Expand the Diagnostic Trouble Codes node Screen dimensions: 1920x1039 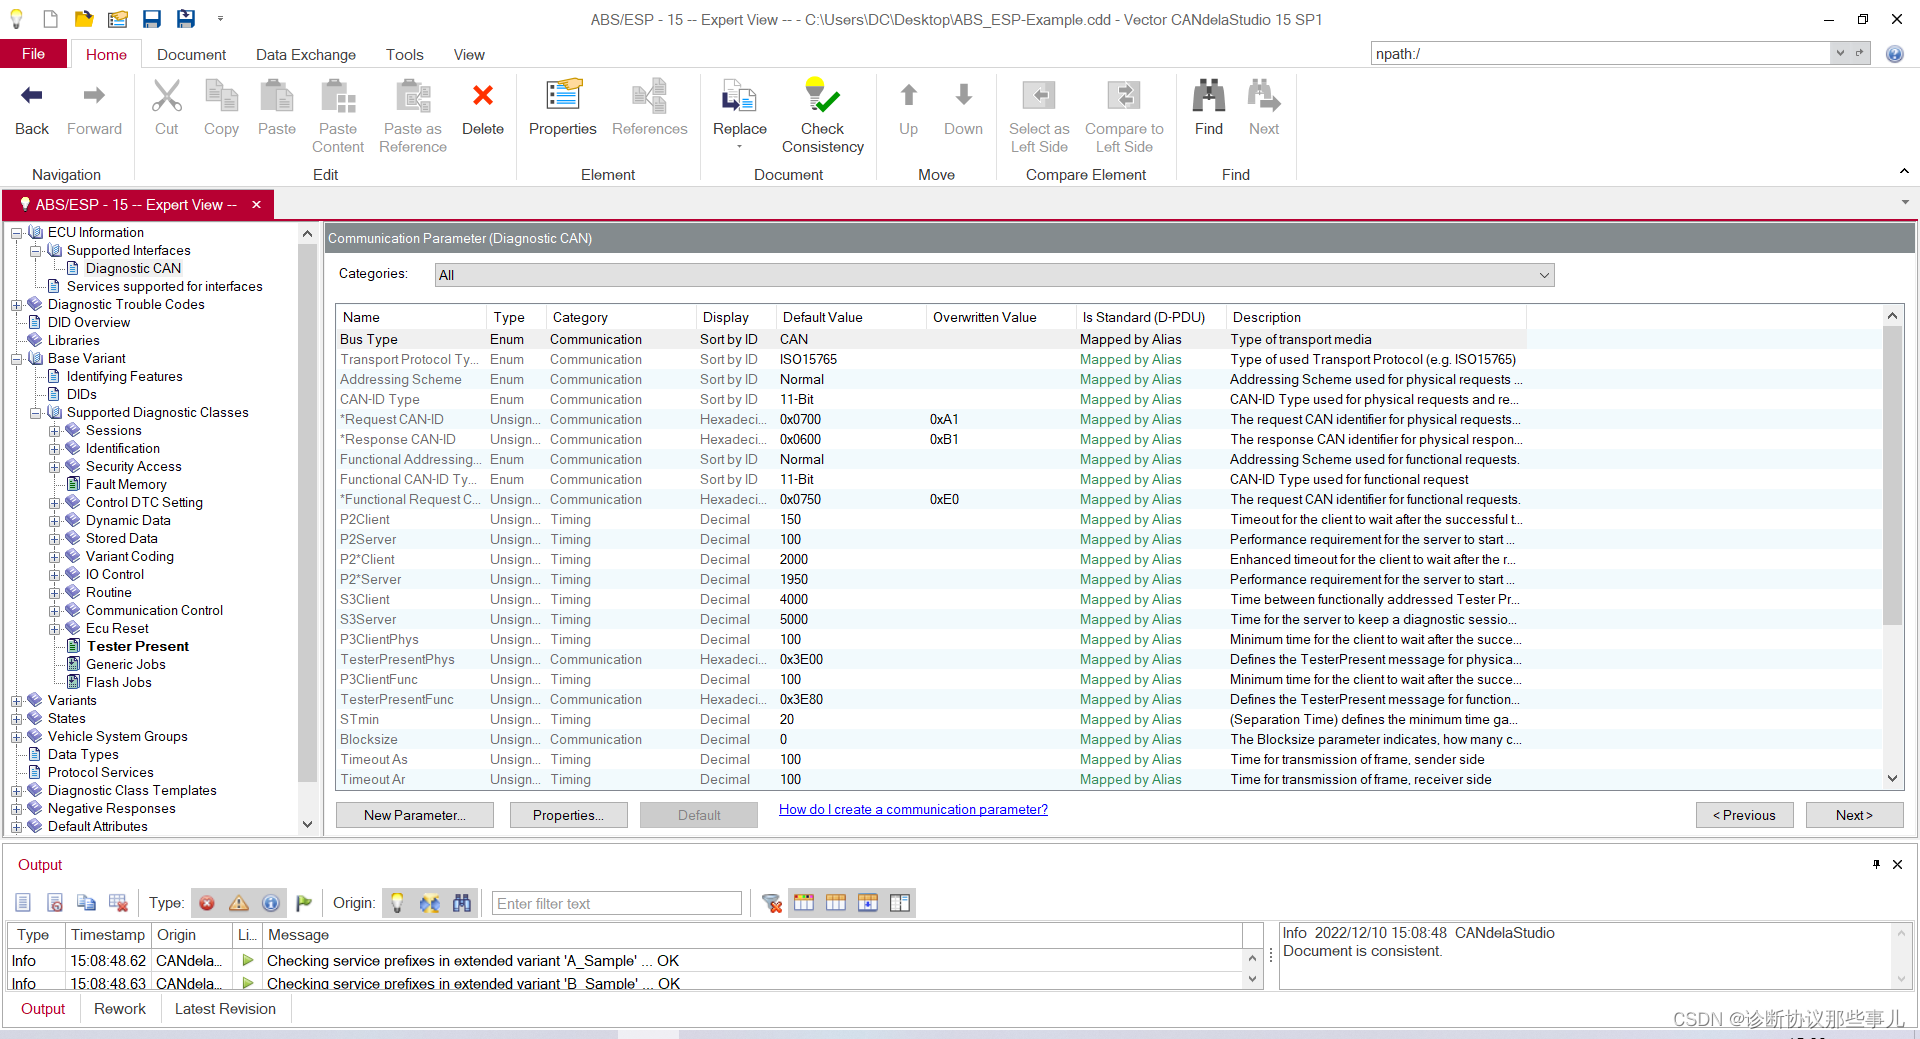pyautogui.click(x=17, y=305)
